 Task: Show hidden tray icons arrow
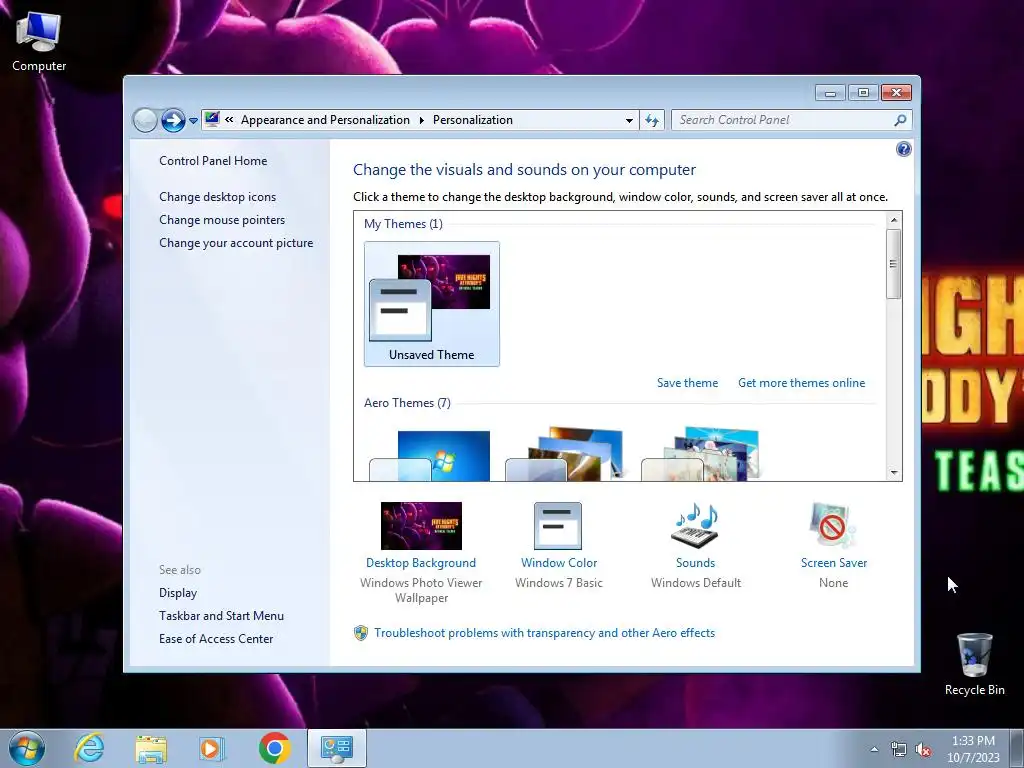[874, 750]
